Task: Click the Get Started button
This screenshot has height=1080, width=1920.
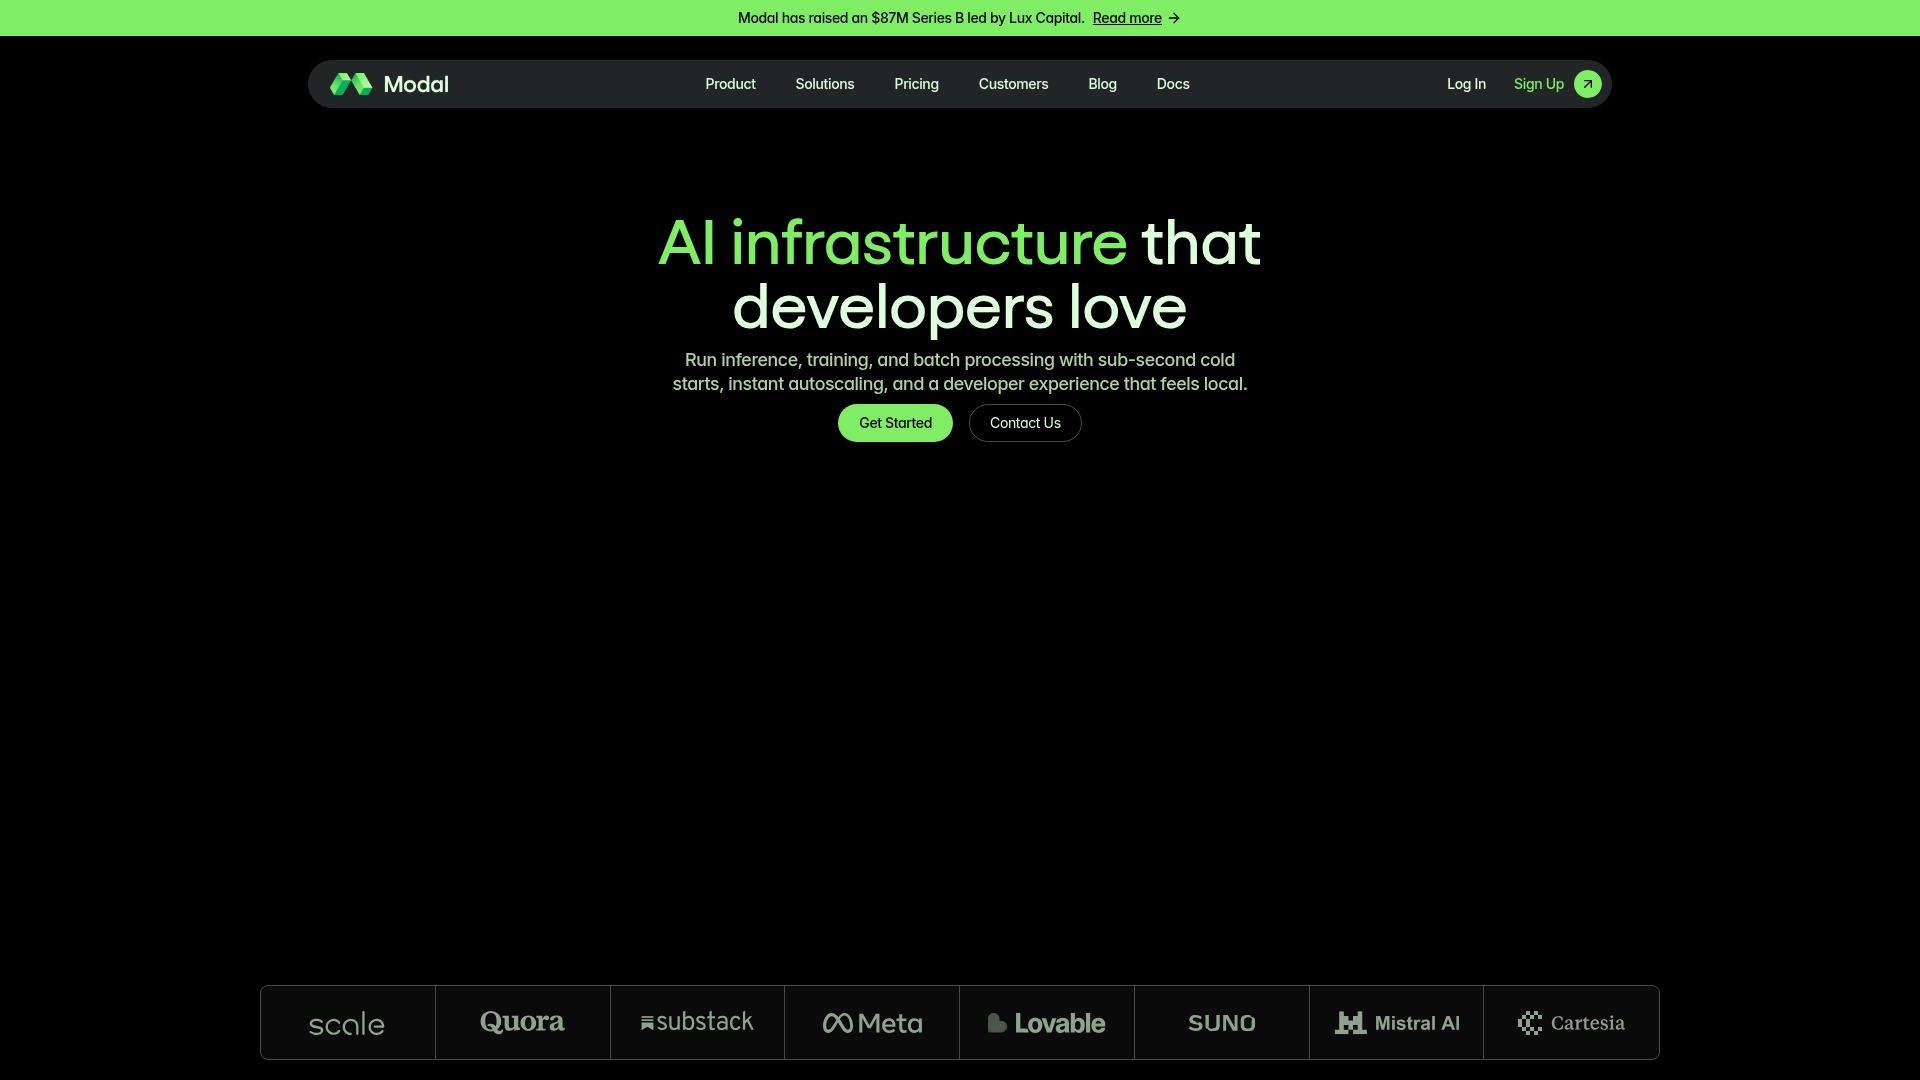Action: tap(894, 422)
